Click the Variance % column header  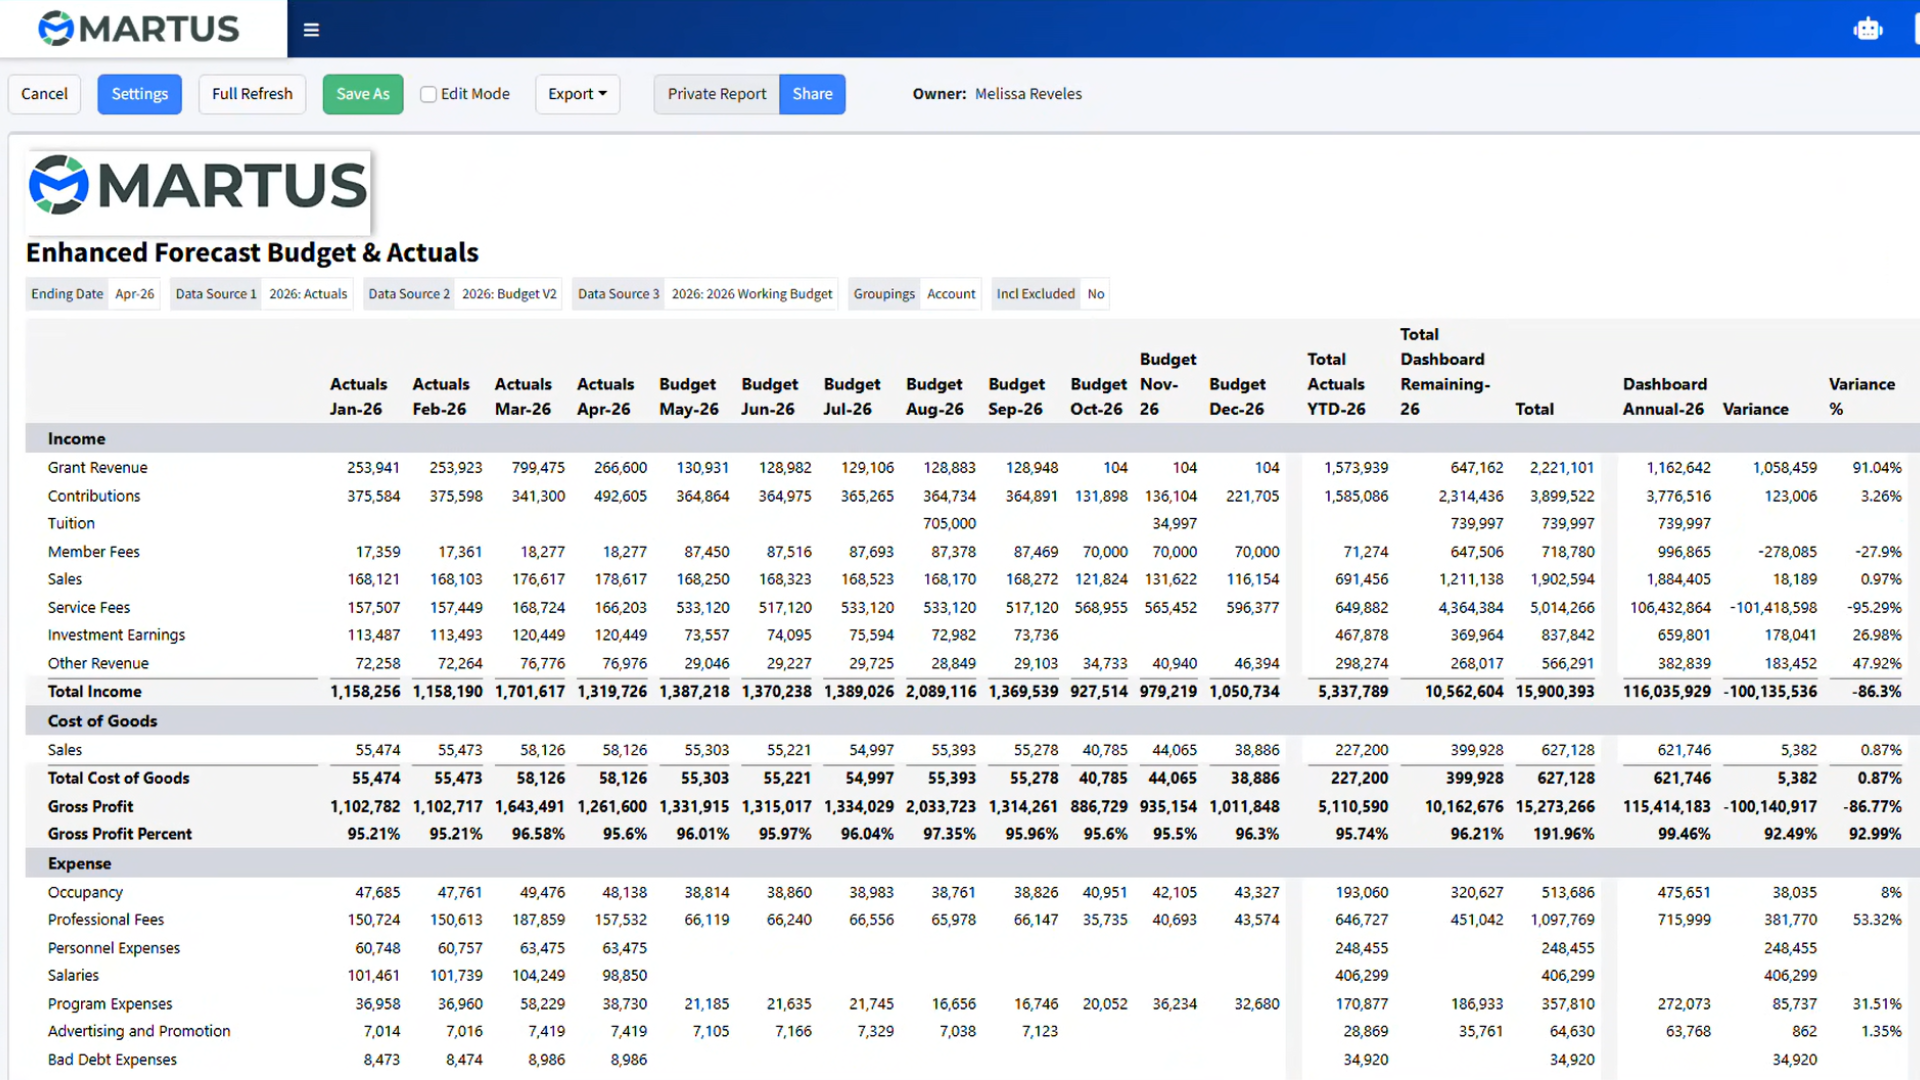(x=1861, y=397)
